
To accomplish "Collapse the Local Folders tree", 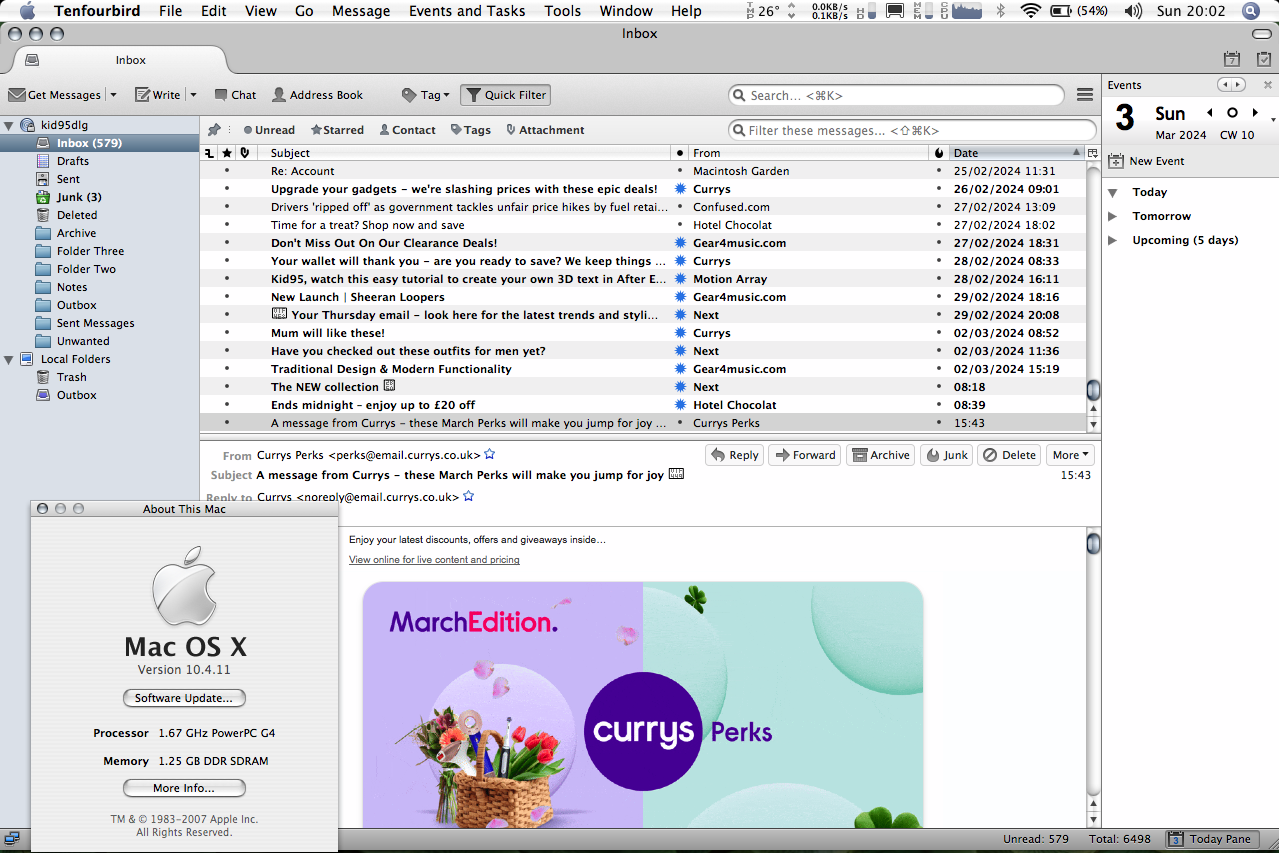I will click(x=9, y=359).
